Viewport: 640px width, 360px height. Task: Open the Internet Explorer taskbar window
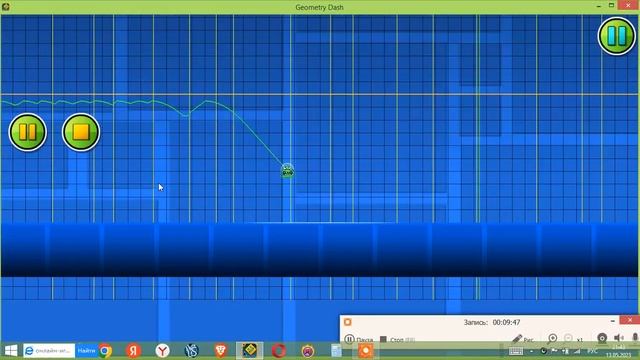click(49, 351)
